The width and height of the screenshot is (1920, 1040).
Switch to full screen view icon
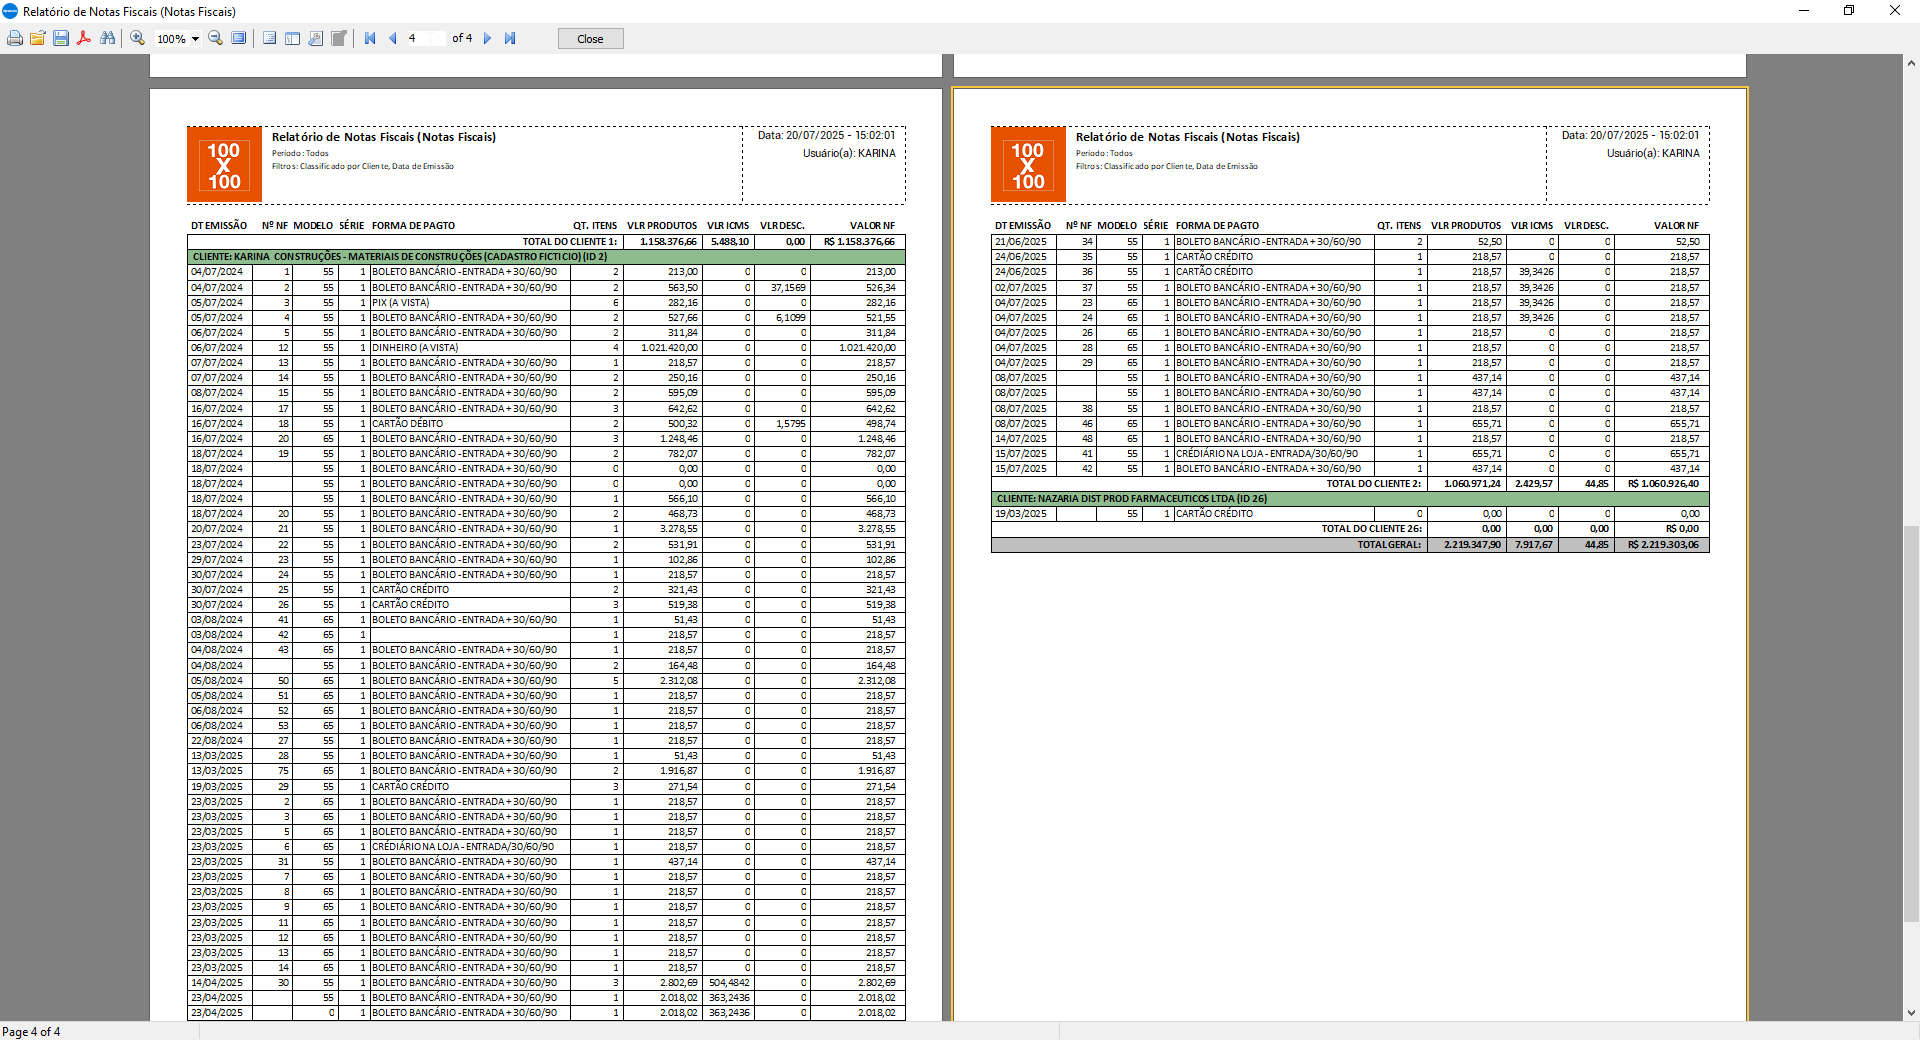click(239, 39)
